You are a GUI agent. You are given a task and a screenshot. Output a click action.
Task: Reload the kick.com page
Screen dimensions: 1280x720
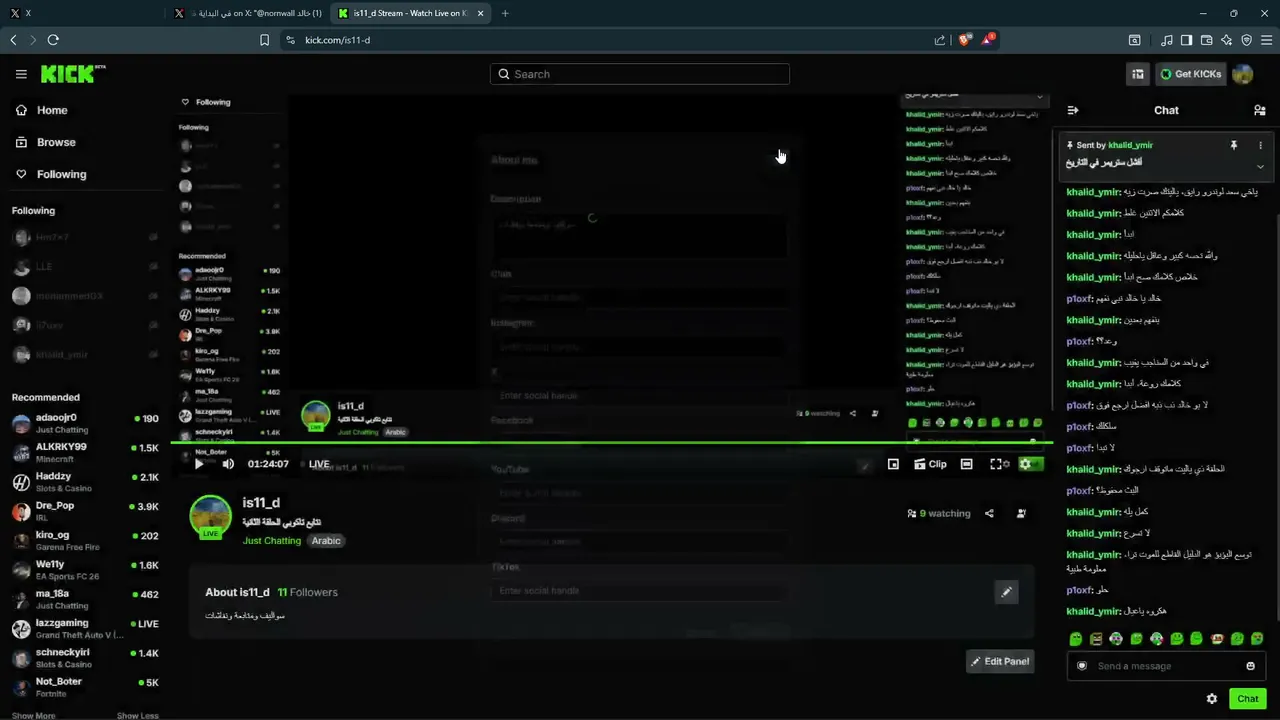tap(53, 40)
